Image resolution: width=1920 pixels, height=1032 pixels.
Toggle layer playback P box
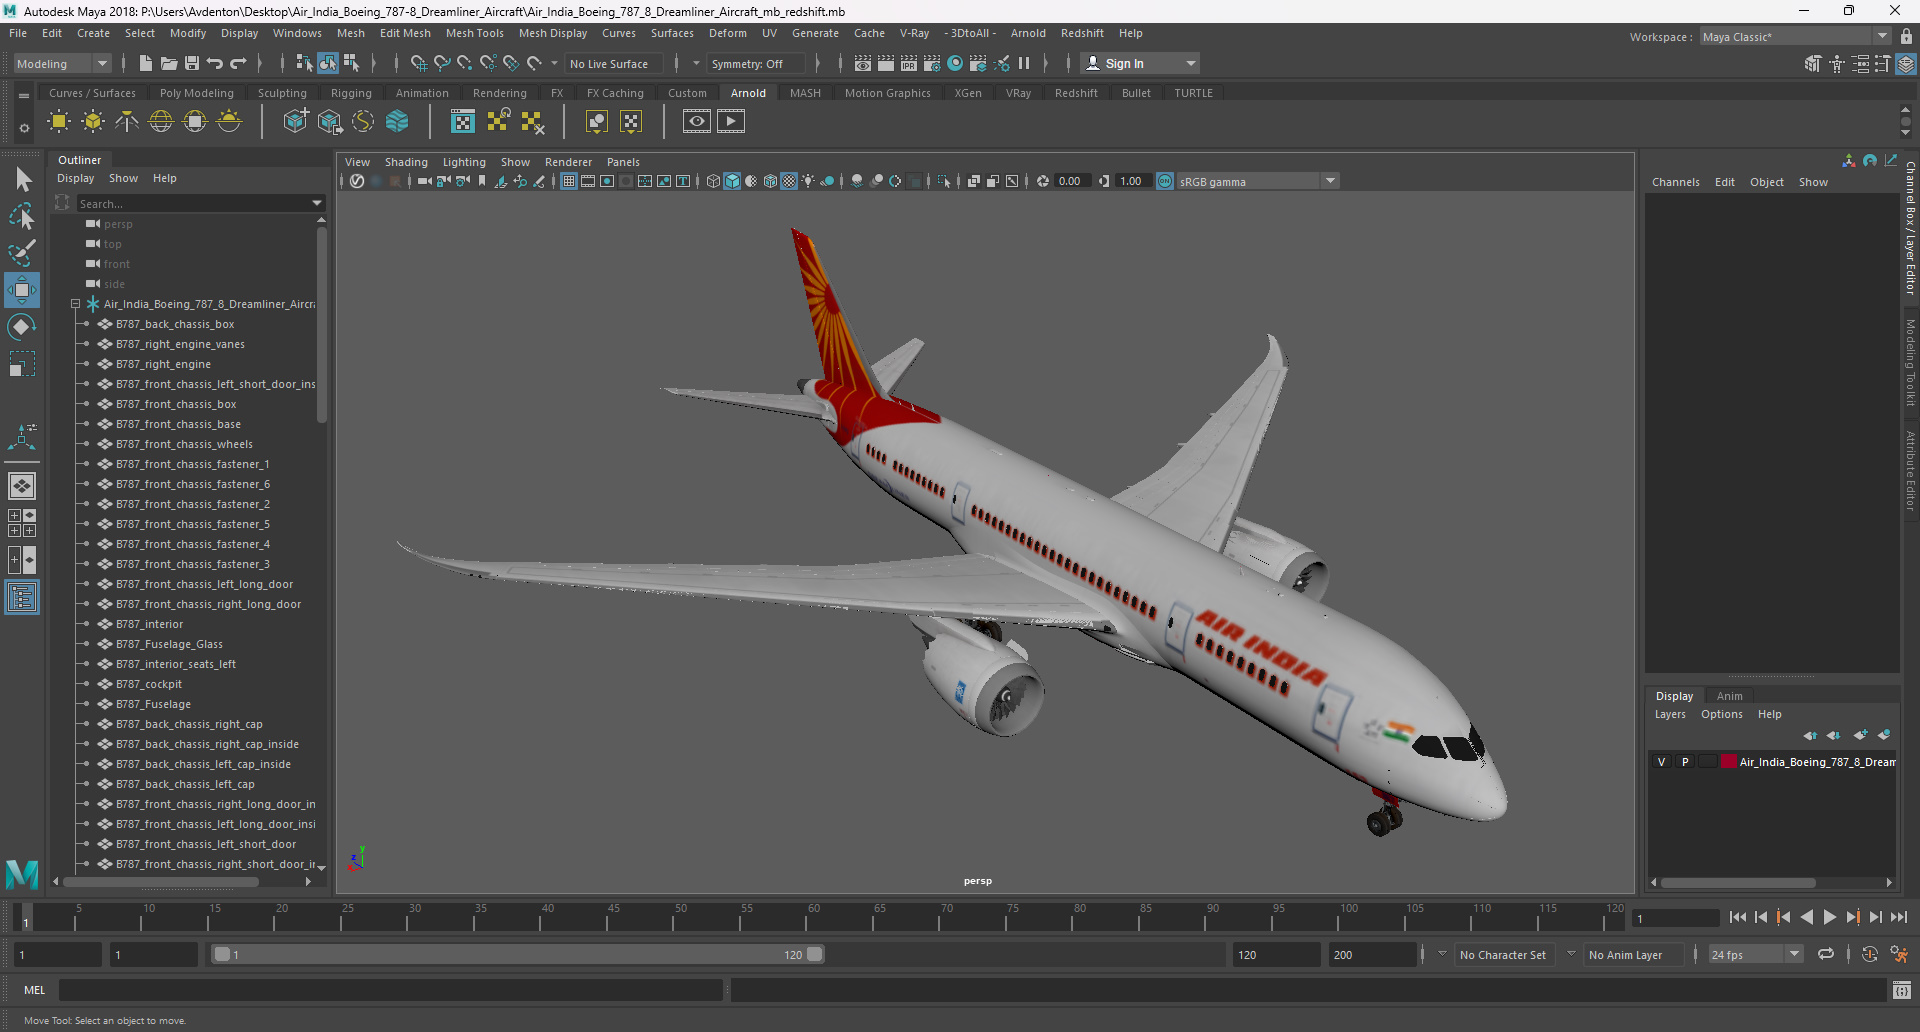point(1685,762)
